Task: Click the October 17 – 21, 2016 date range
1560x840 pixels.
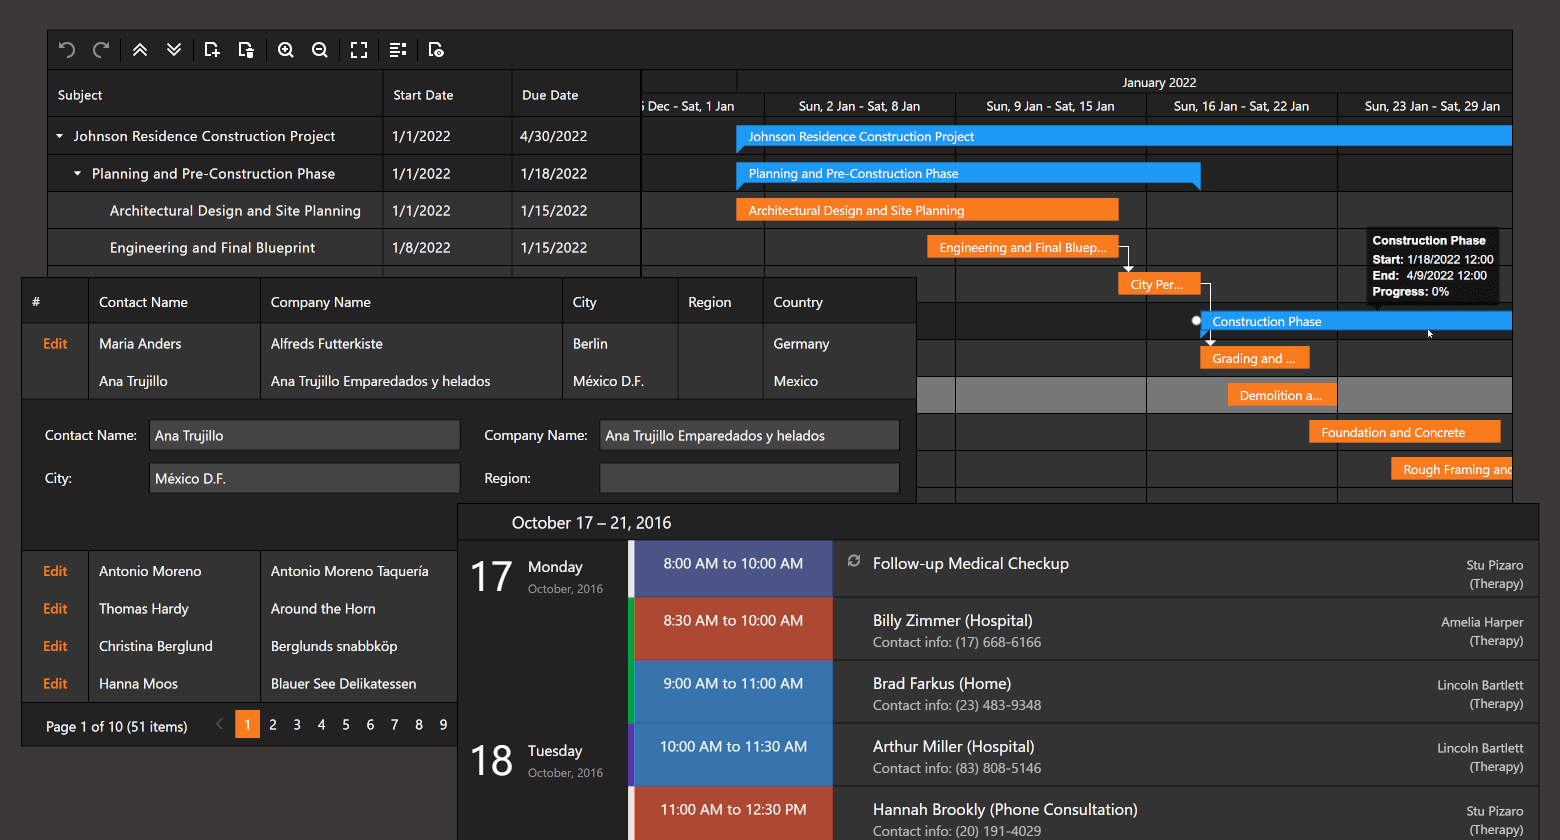Action: click(592, 522)
